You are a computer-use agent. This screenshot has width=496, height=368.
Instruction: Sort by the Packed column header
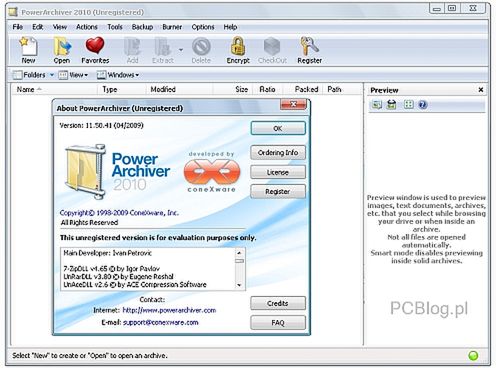coord(303,89)
